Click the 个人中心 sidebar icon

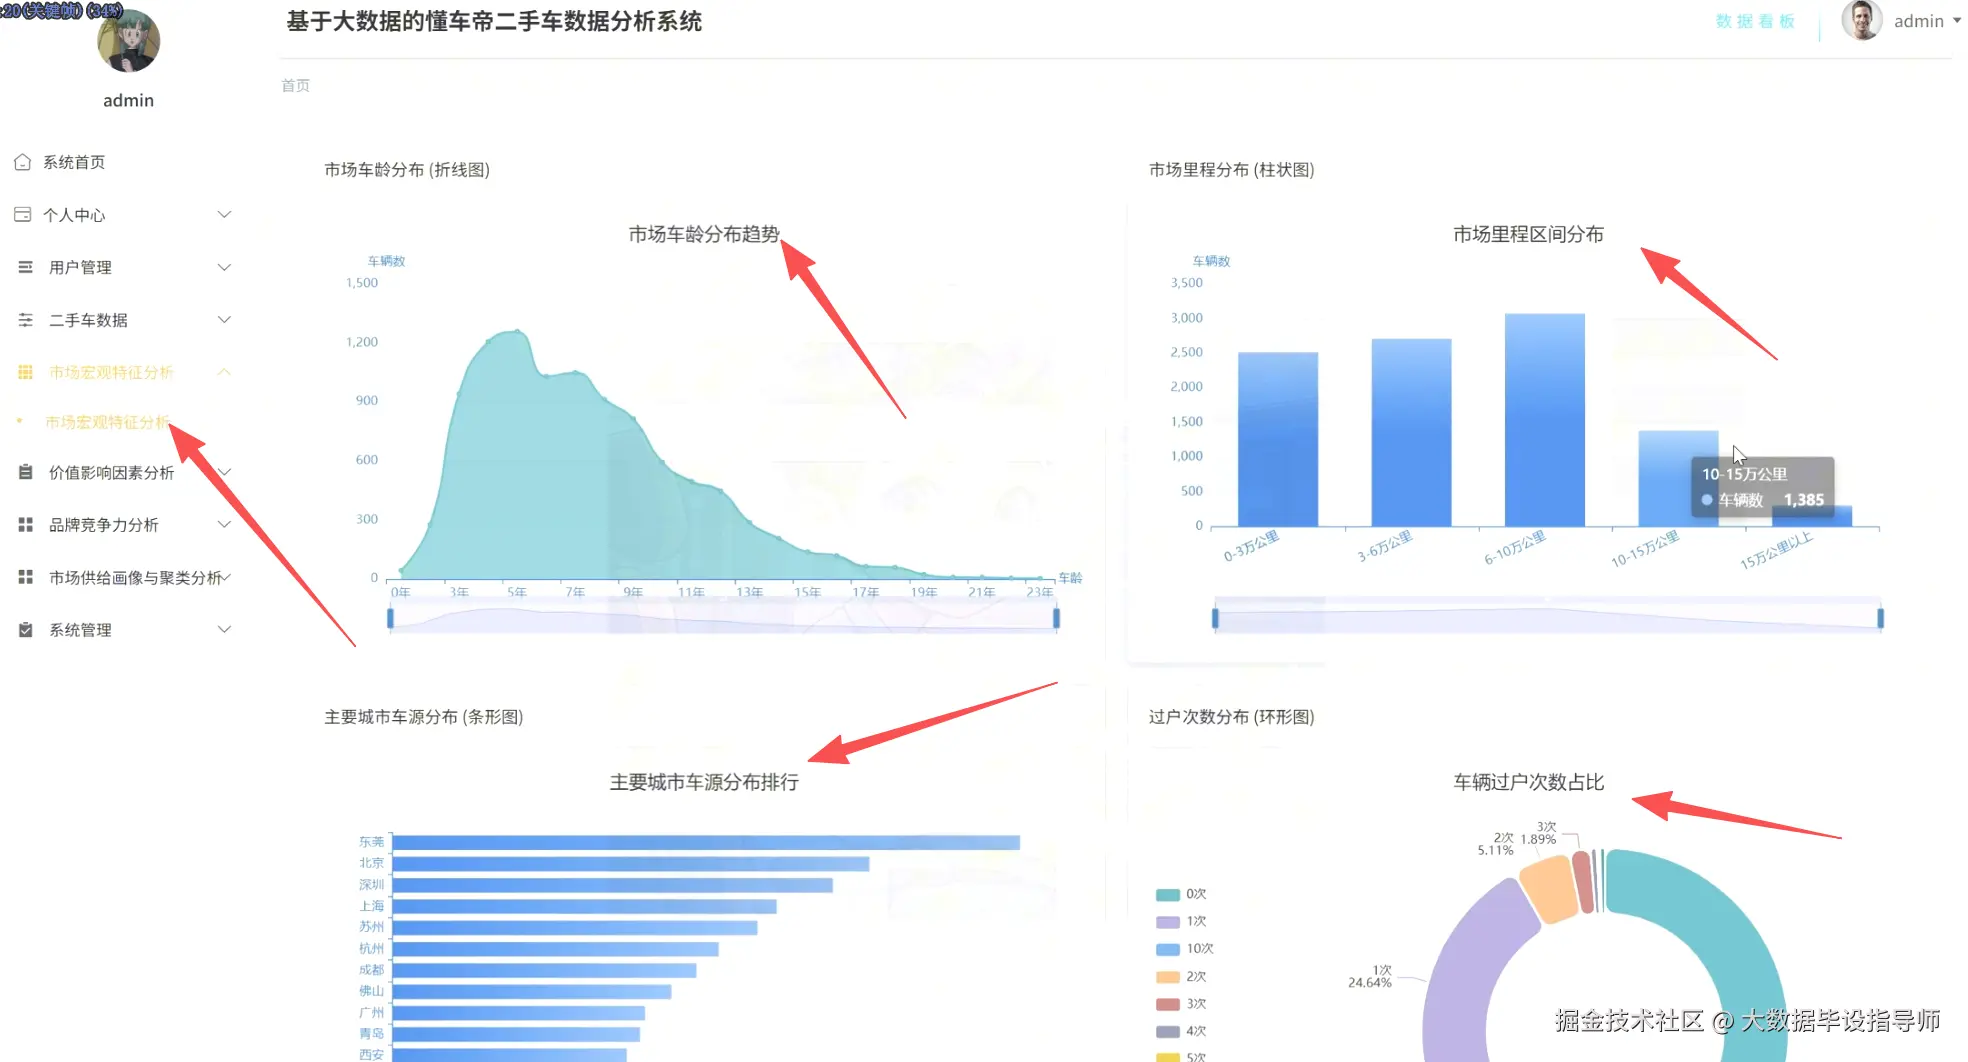coord(23,214)
